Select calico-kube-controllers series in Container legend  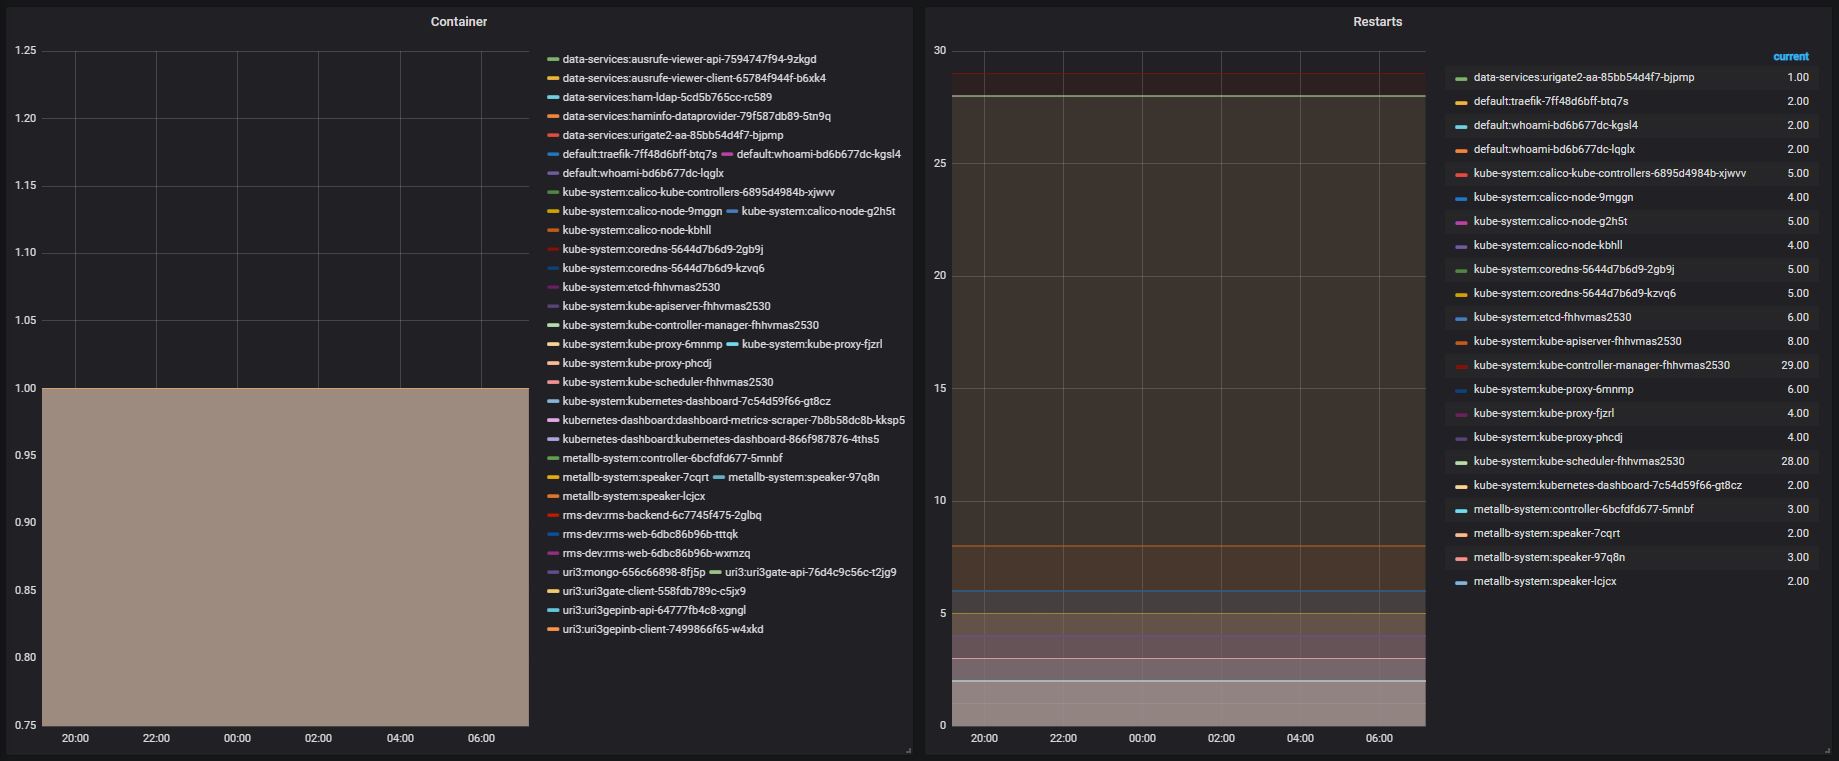click(x=699, y=192)
